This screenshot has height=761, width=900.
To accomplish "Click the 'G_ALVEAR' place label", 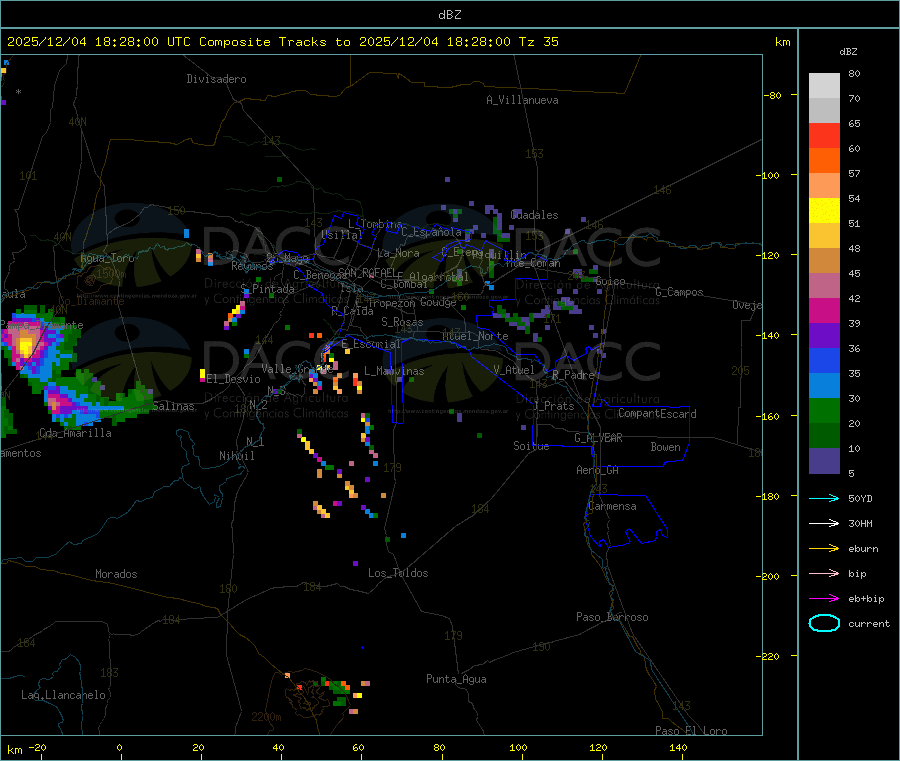I will 598,438.
